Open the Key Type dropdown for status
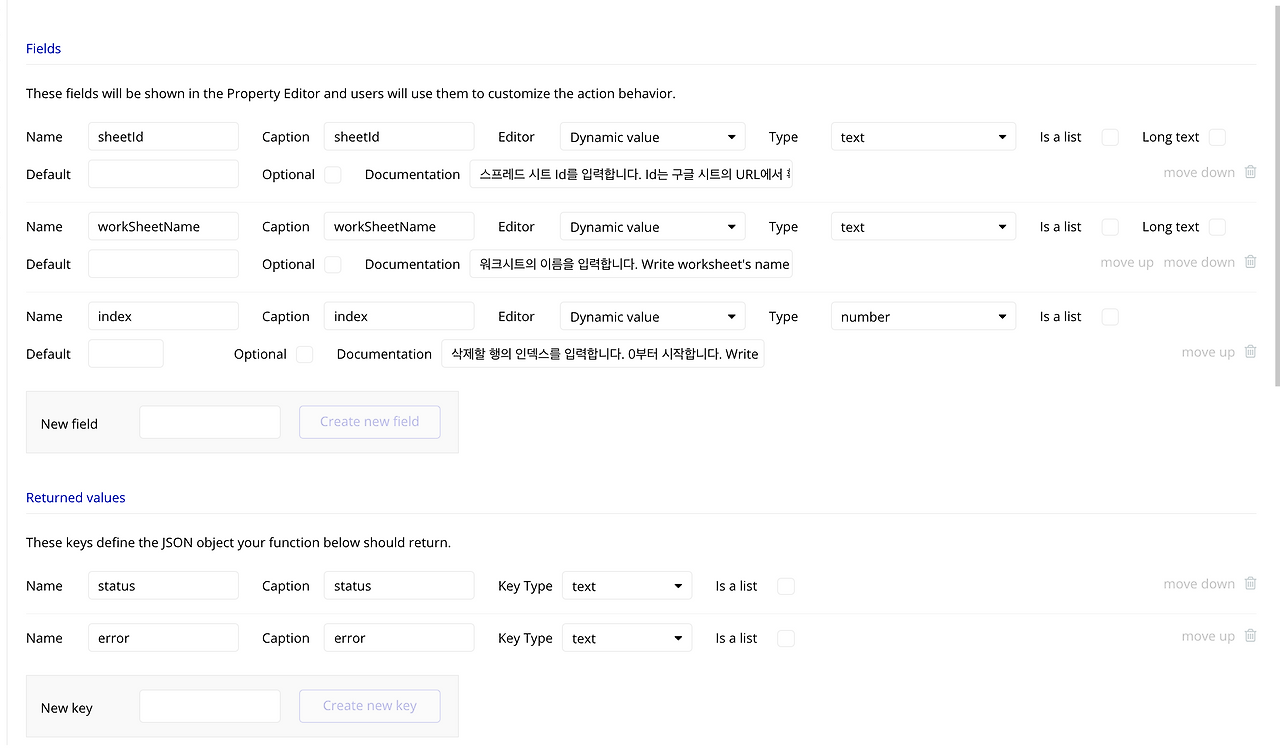This screenshot has height=755, width=1280. 627,585
